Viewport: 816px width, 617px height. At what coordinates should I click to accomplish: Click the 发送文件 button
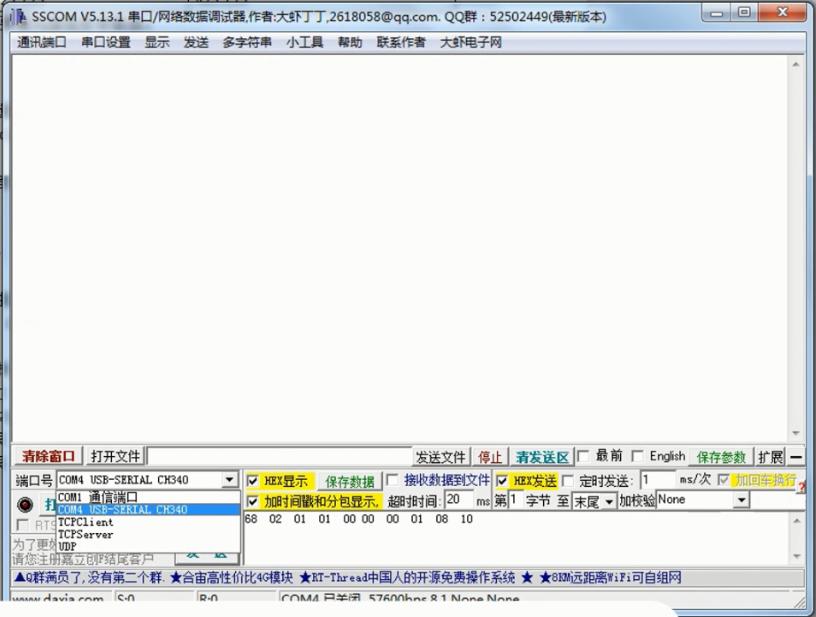coord(441,457)
